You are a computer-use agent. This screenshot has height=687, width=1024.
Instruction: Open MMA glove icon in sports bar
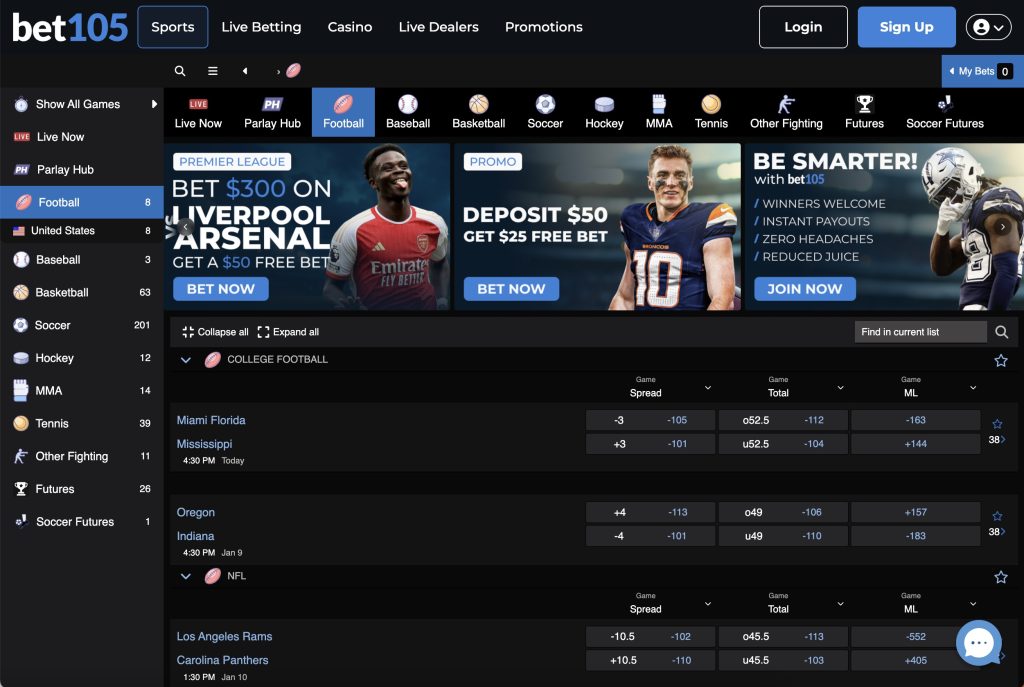click(659, 104)
